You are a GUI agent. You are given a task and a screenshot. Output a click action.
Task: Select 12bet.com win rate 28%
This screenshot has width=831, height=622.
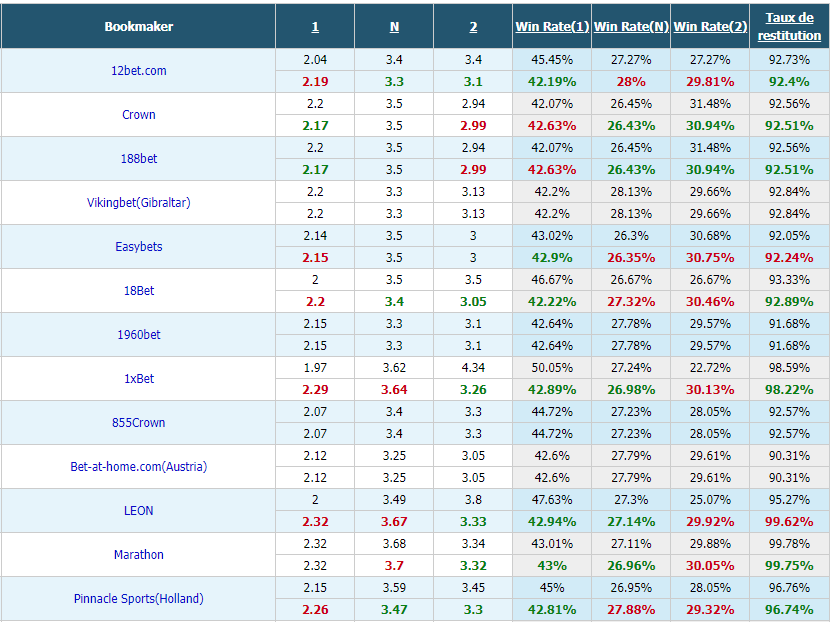coord(631,82)
